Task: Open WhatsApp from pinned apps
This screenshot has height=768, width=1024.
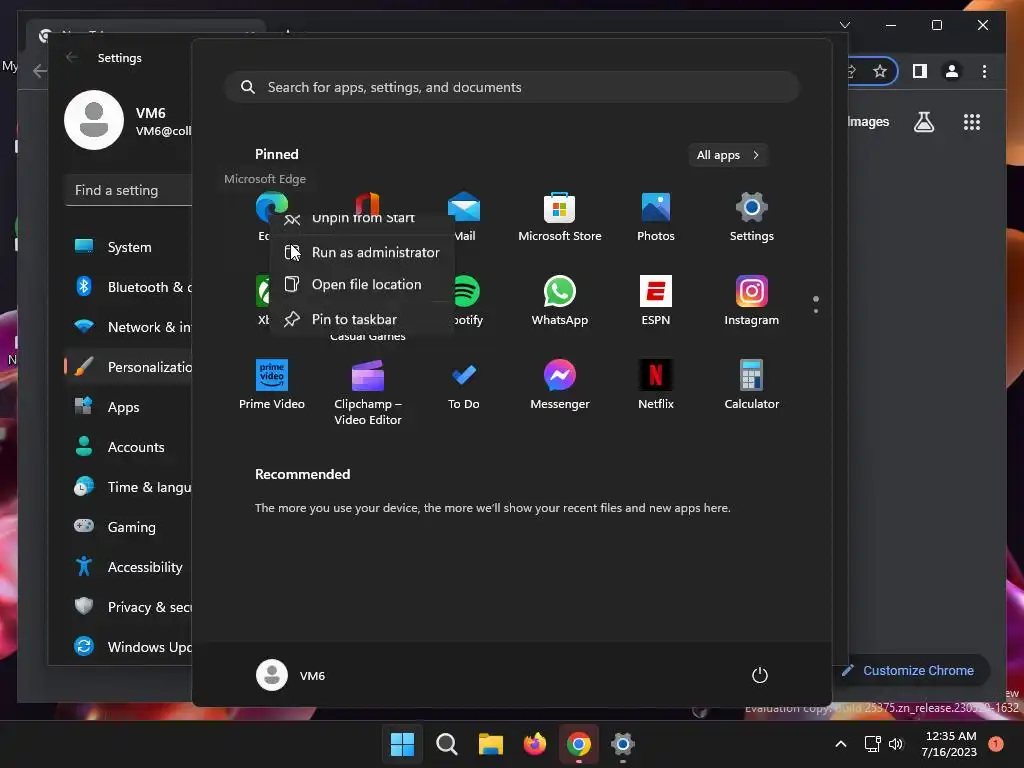Action: 559,300
